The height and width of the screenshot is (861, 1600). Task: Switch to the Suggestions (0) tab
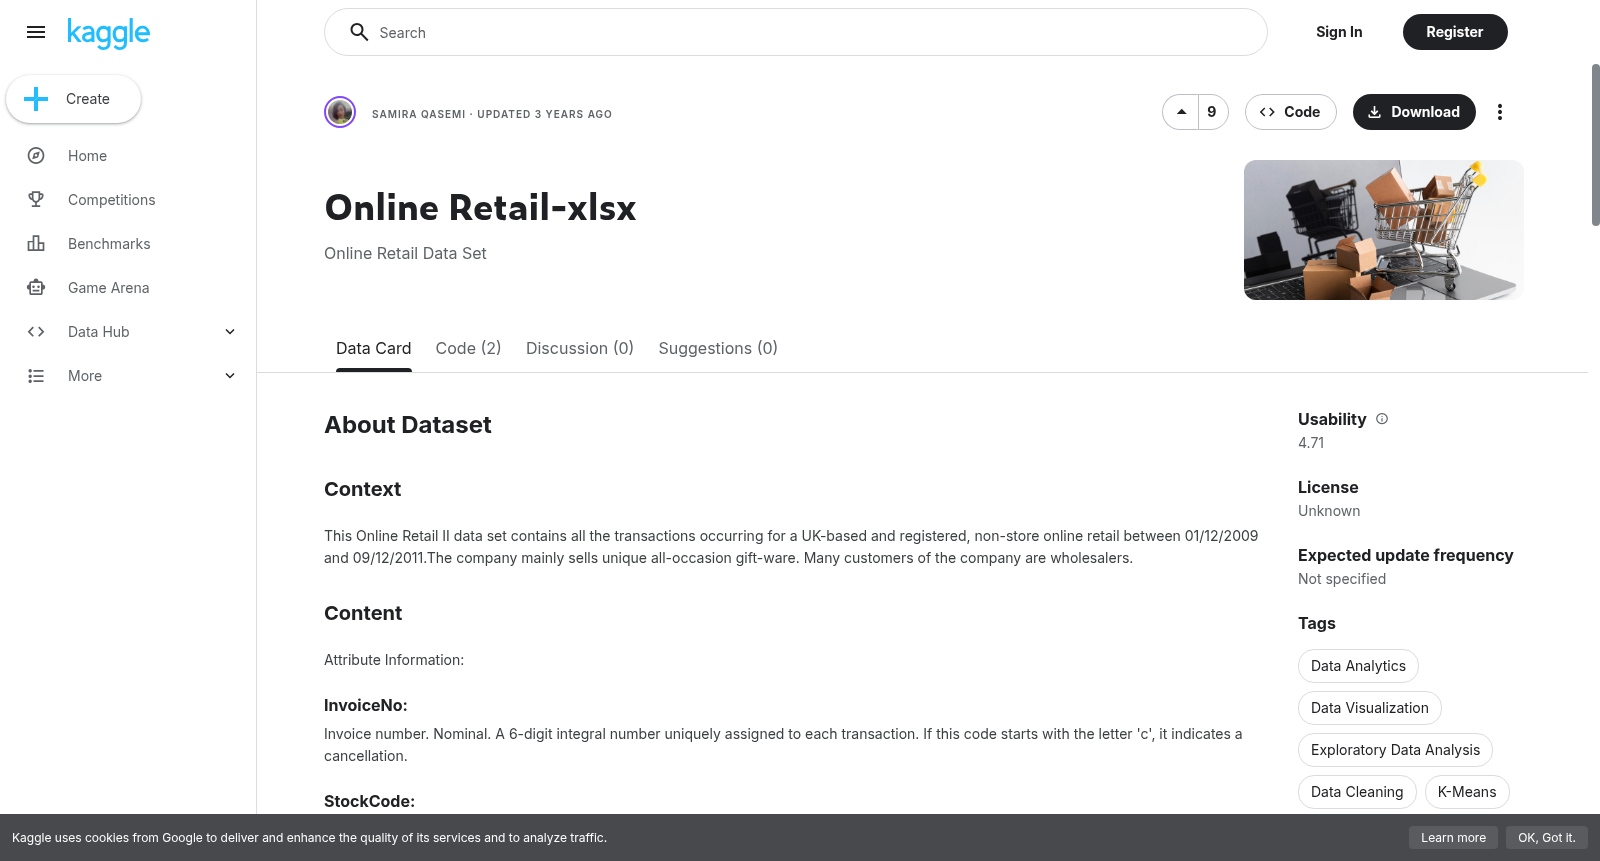[718, 348]
